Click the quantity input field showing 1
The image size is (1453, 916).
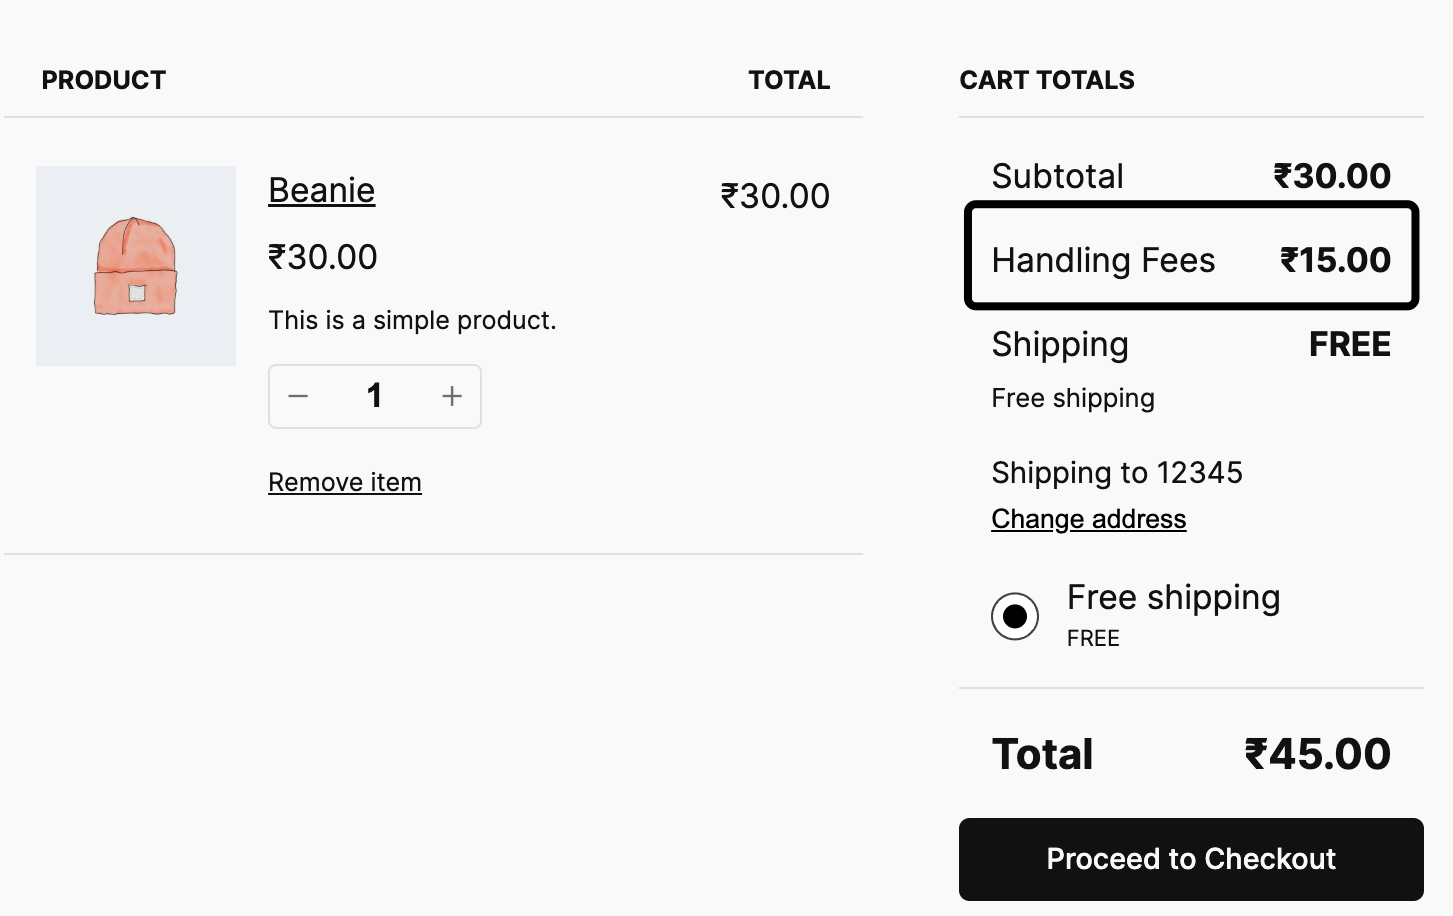click(x=375, y=396)
